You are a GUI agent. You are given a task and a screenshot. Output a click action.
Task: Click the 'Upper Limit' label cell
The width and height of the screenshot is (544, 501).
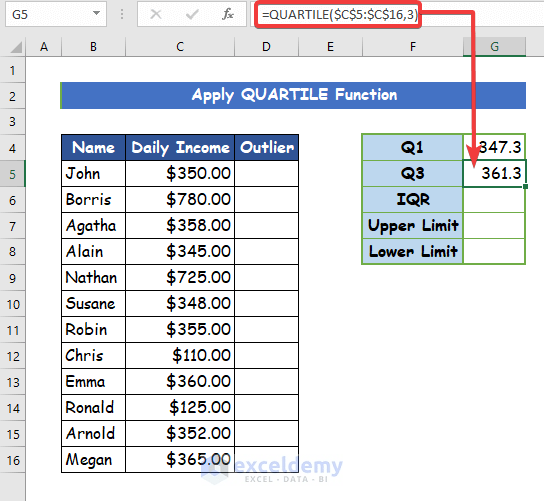pyautogui.click(x=413, y=226)
